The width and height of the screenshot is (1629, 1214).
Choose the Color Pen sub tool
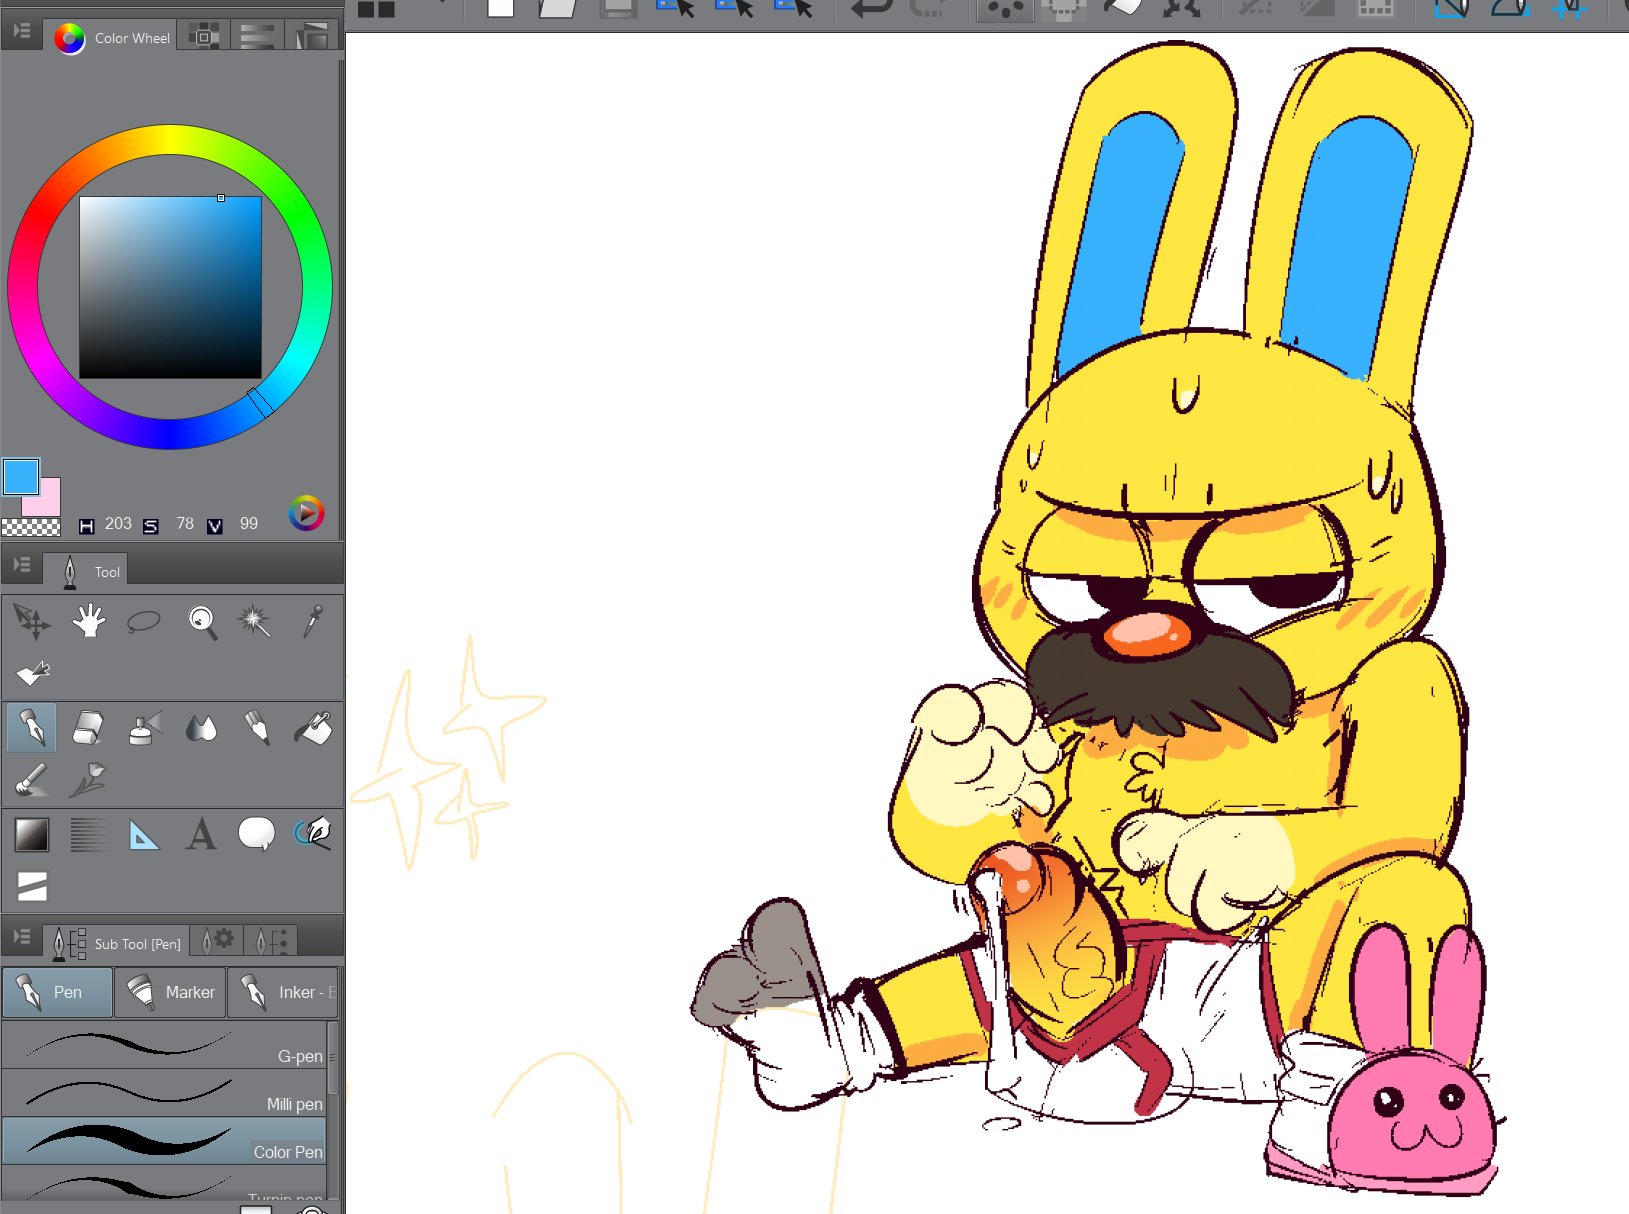[164, 1141]
